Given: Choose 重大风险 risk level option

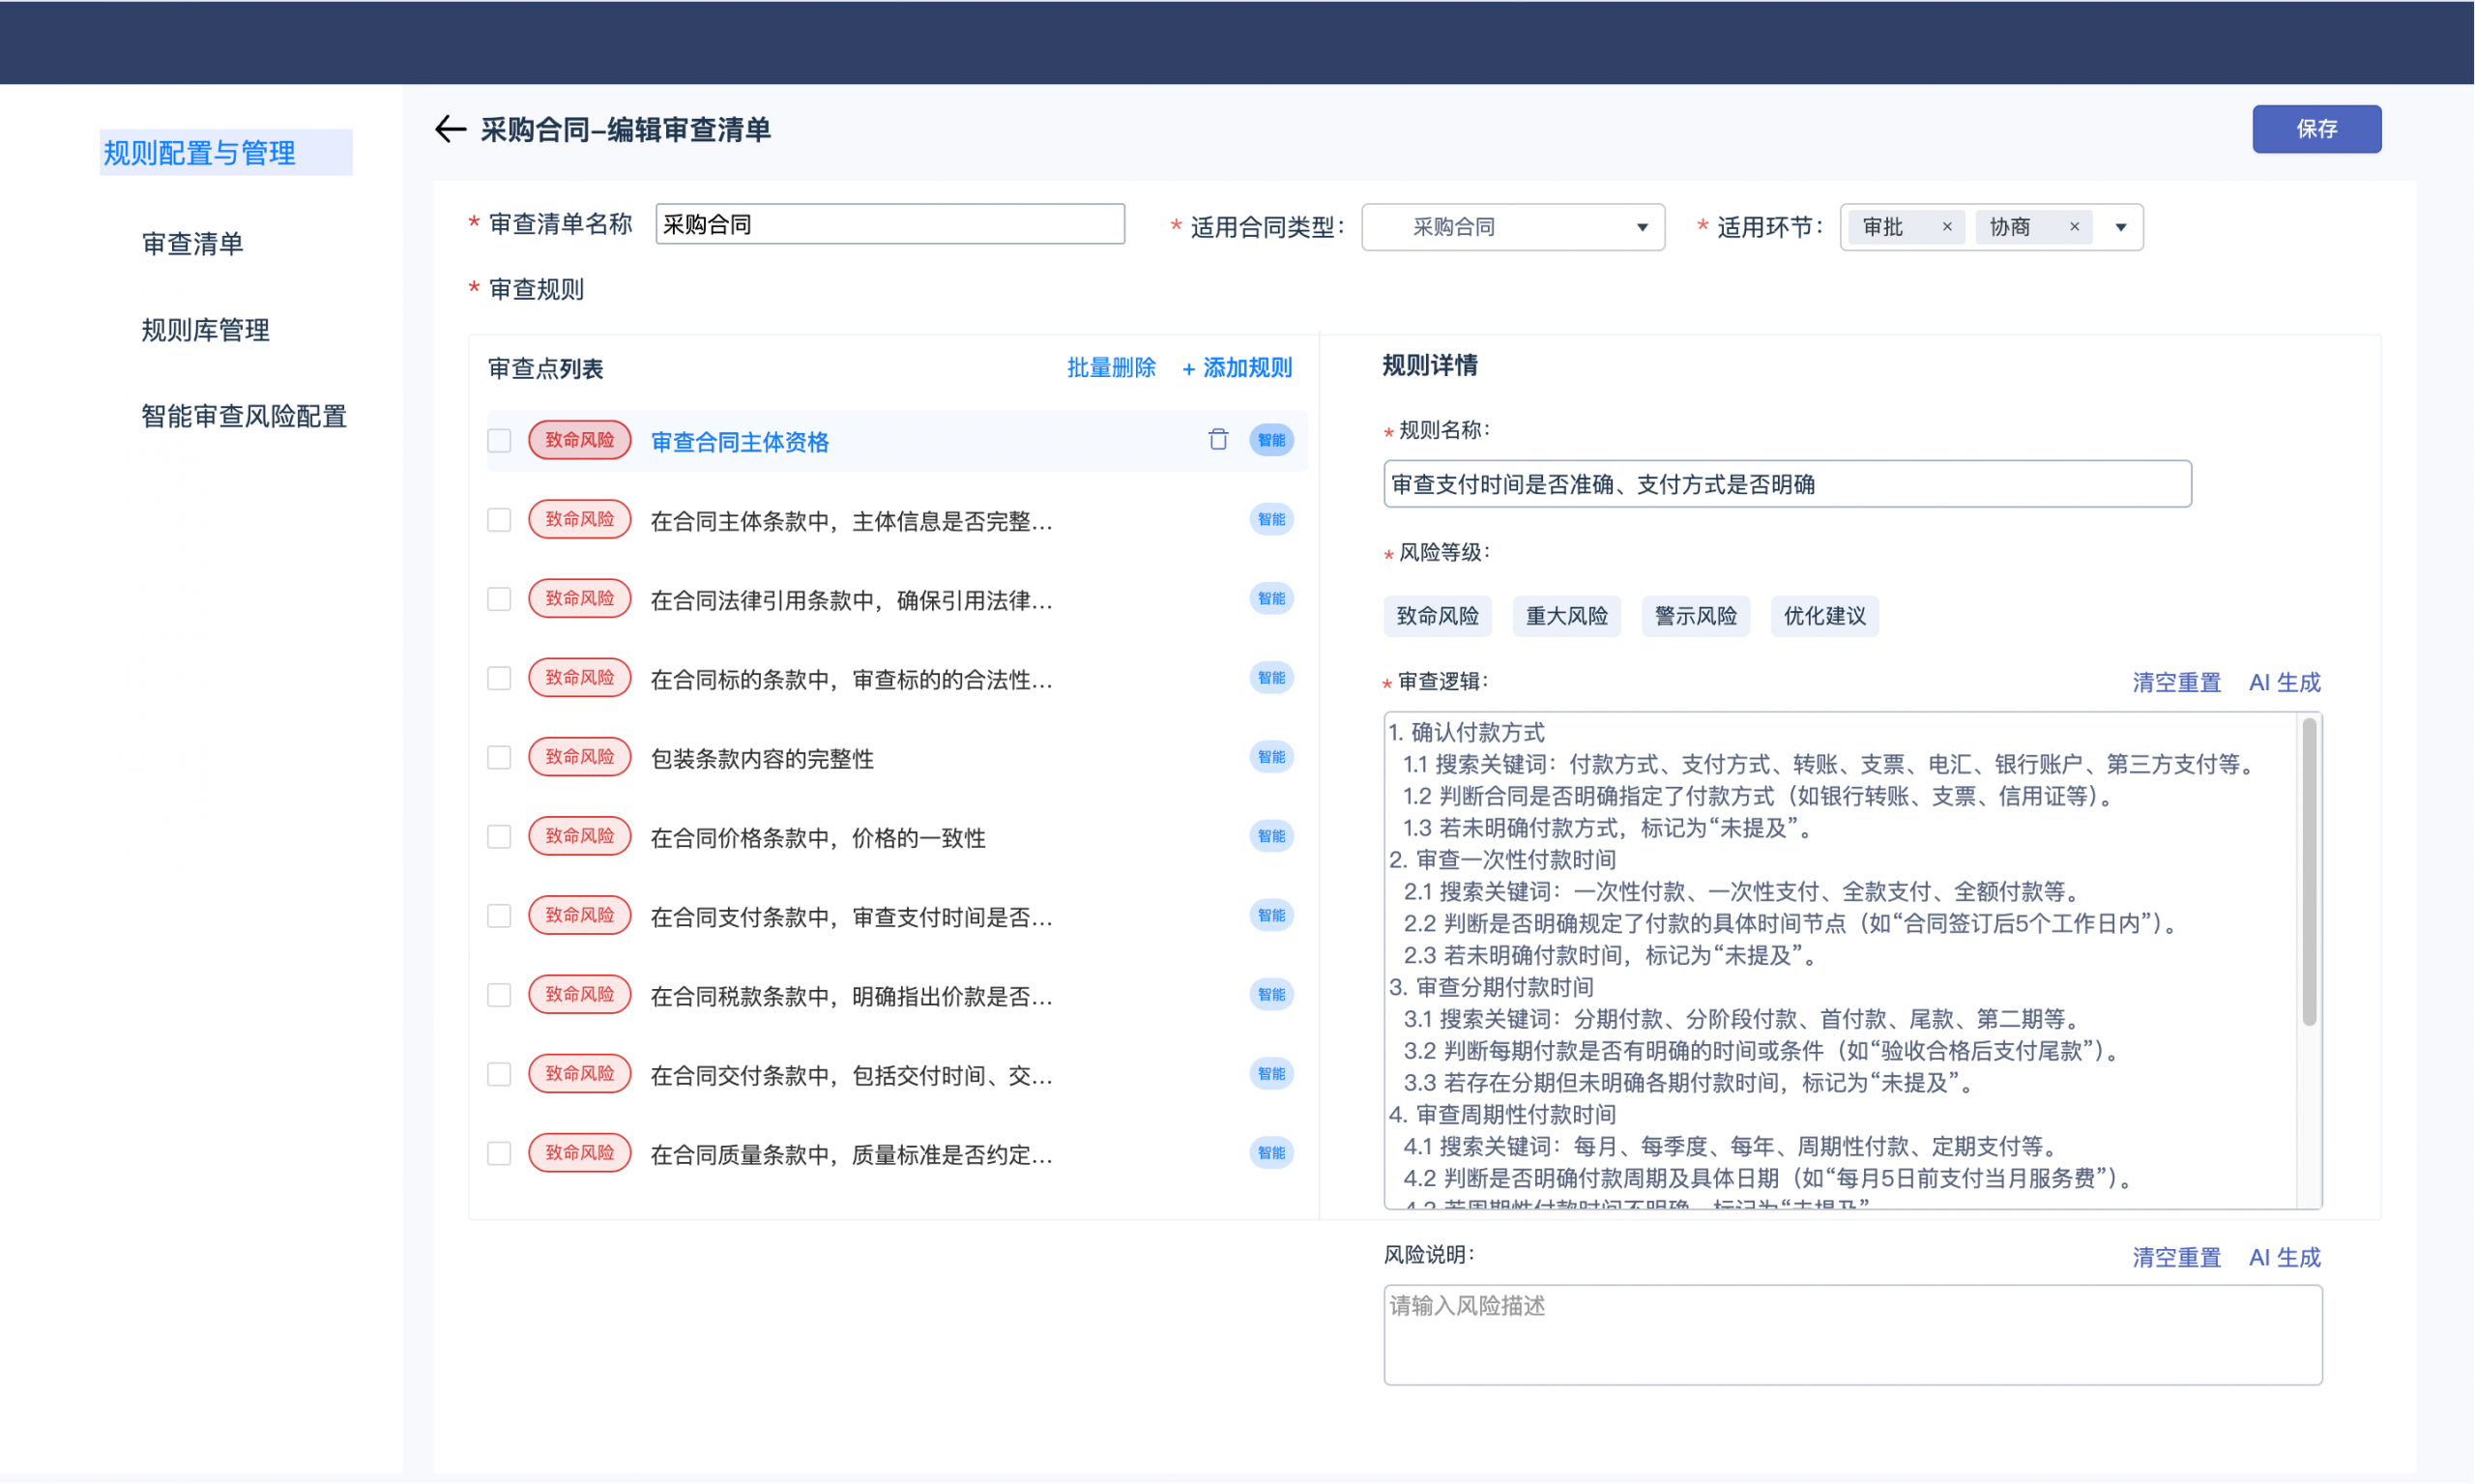Looking at the screenshot, I should click(1566, 616).
